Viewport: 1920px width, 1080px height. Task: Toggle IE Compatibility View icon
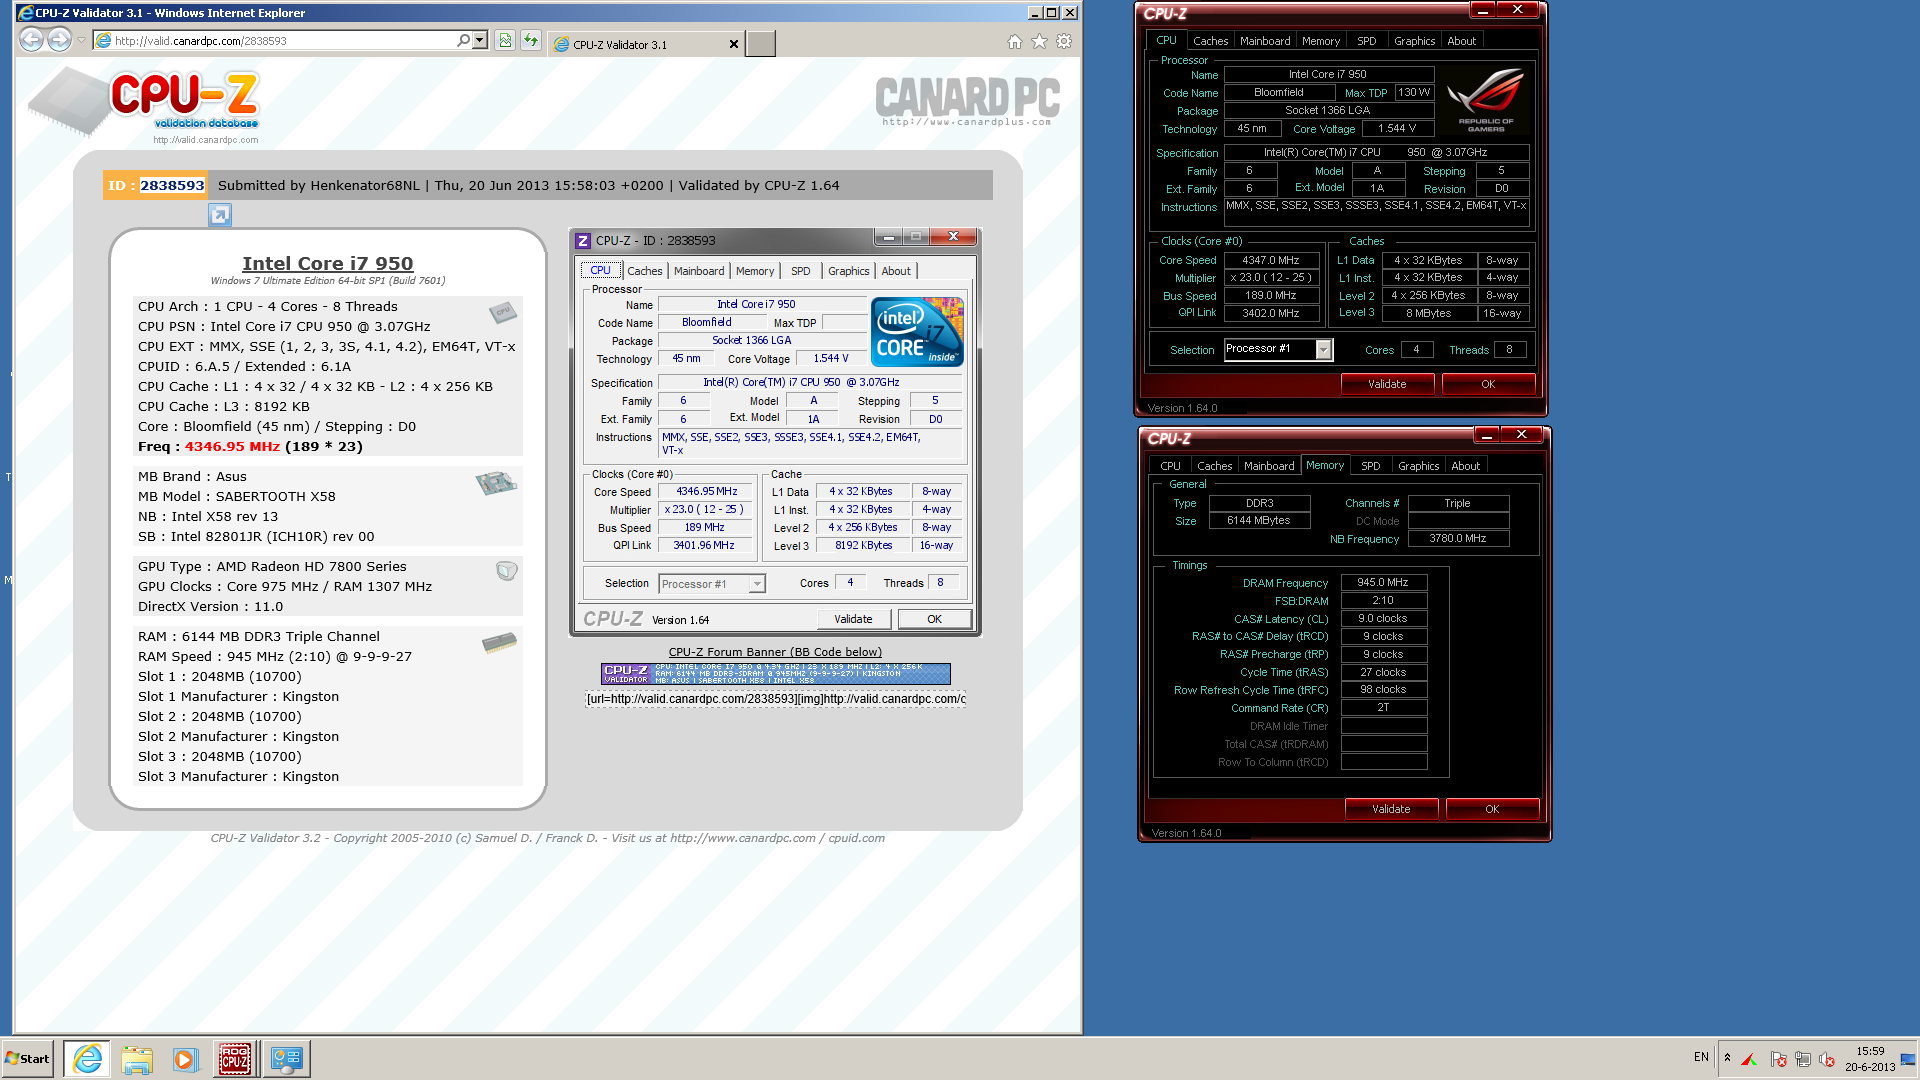(505, 41)
